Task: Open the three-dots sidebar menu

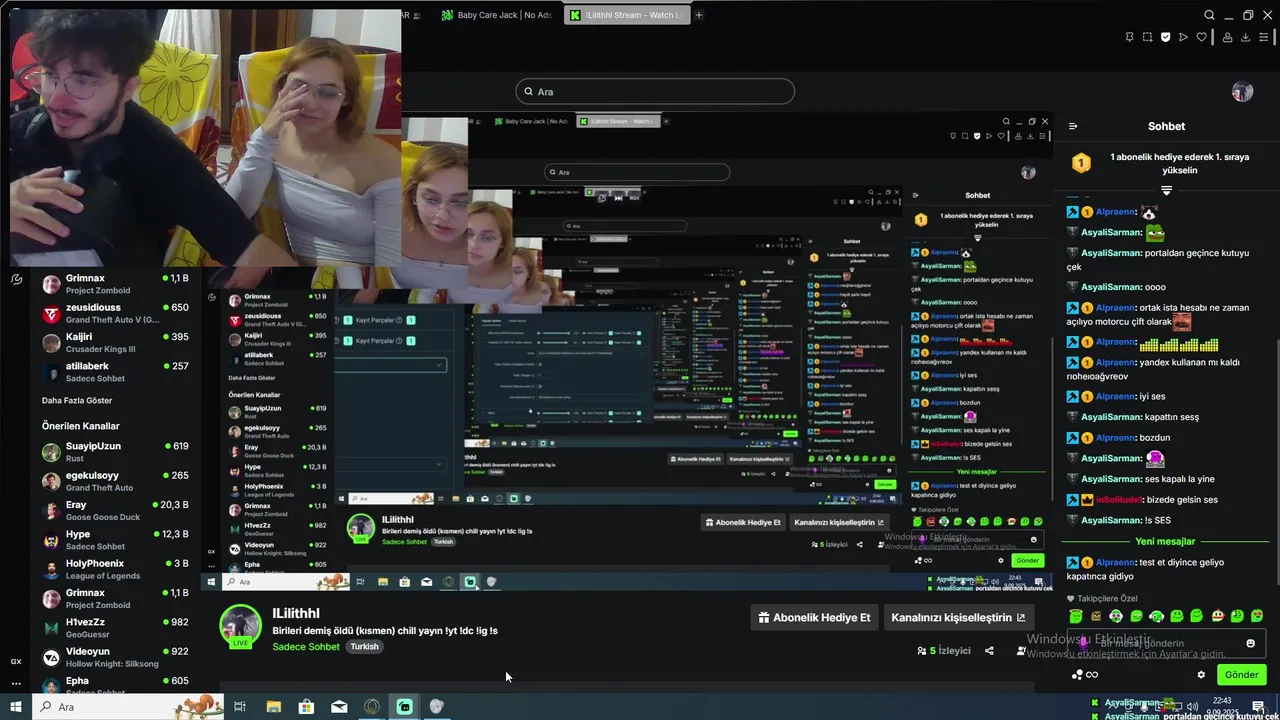Action: point(16,683)
